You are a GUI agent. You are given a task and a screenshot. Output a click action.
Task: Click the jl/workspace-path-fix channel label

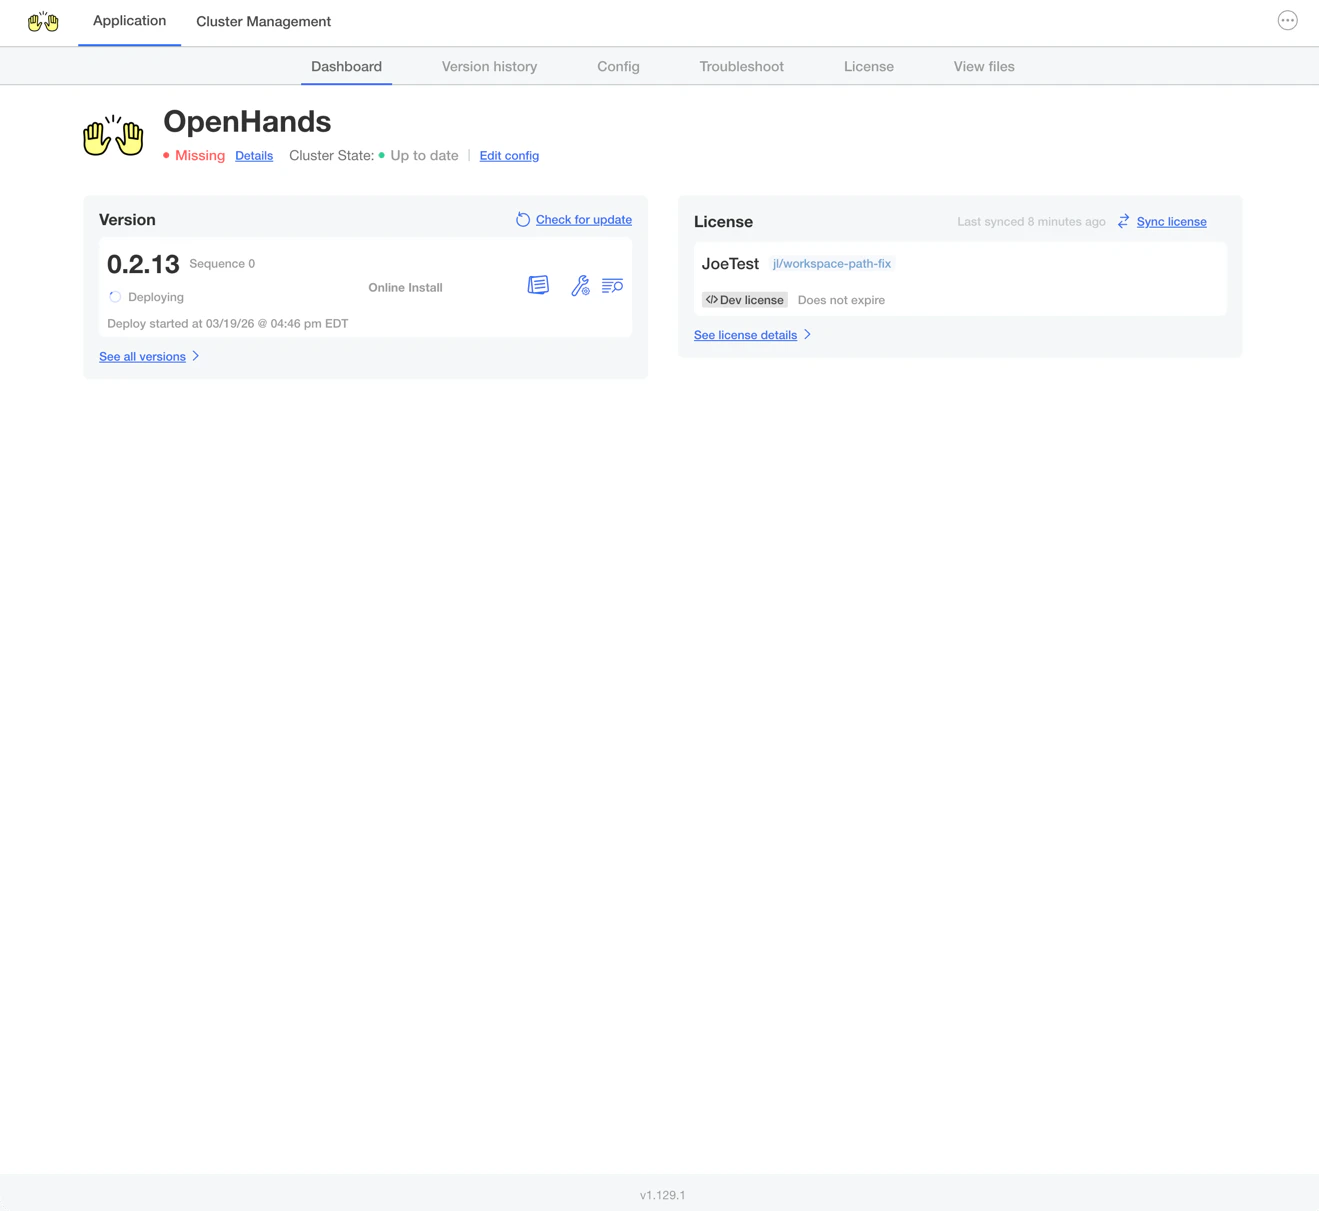(x=832, y=264)
